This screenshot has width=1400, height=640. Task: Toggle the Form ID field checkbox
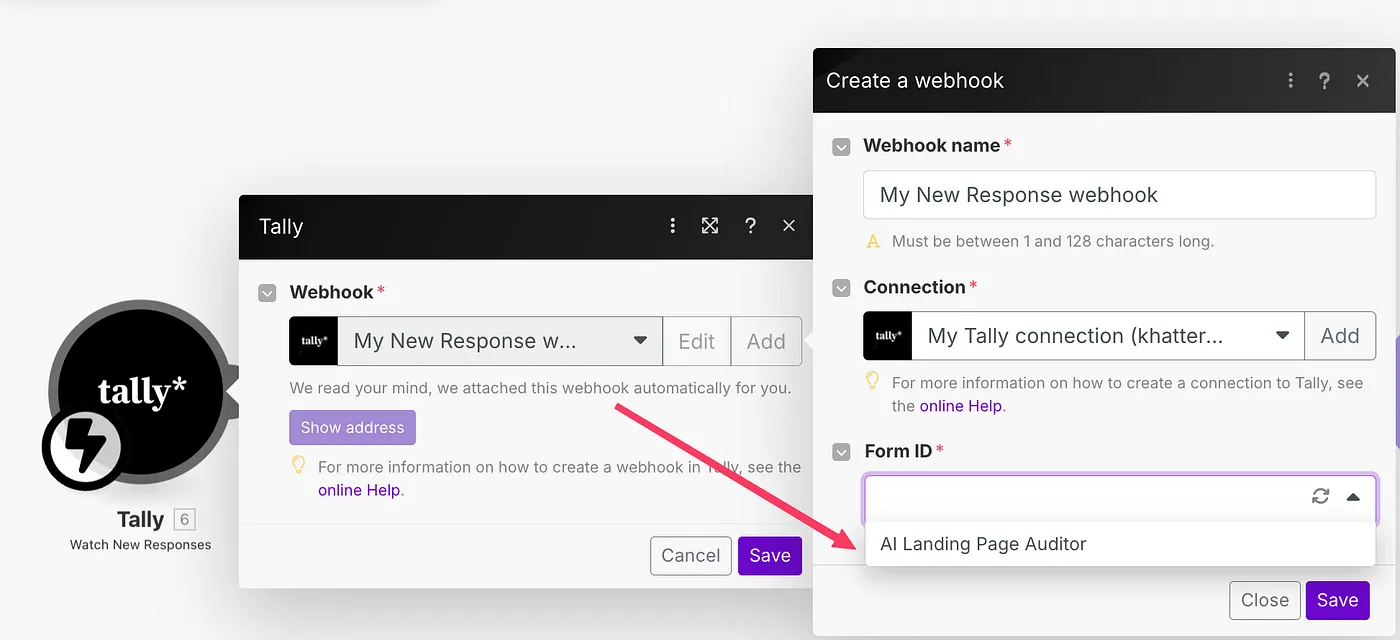coord(842,452)
